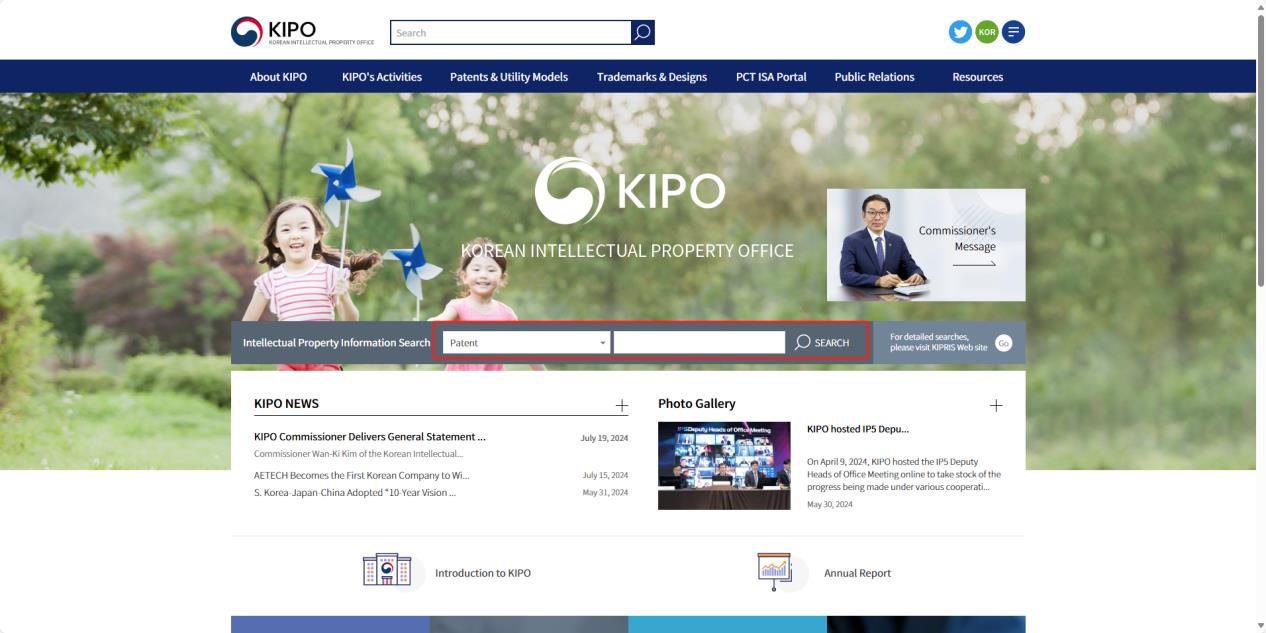Click the Annual Report link text

coord(857,574)
